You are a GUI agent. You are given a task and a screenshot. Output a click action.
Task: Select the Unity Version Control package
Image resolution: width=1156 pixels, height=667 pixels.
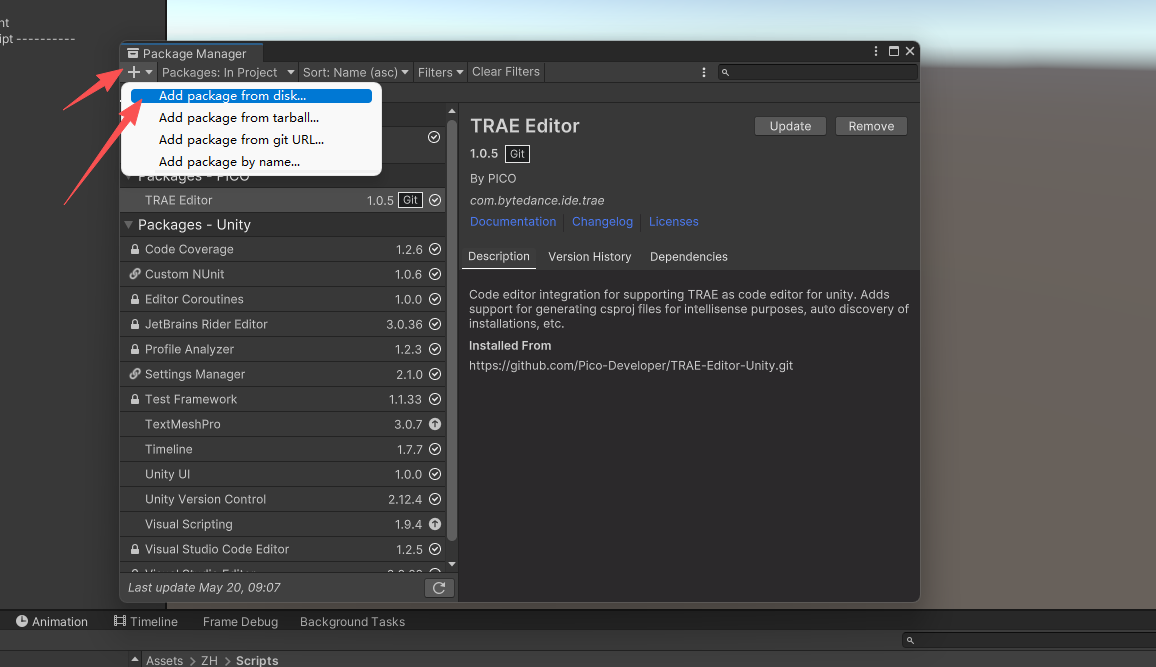[x=282, y=499]
